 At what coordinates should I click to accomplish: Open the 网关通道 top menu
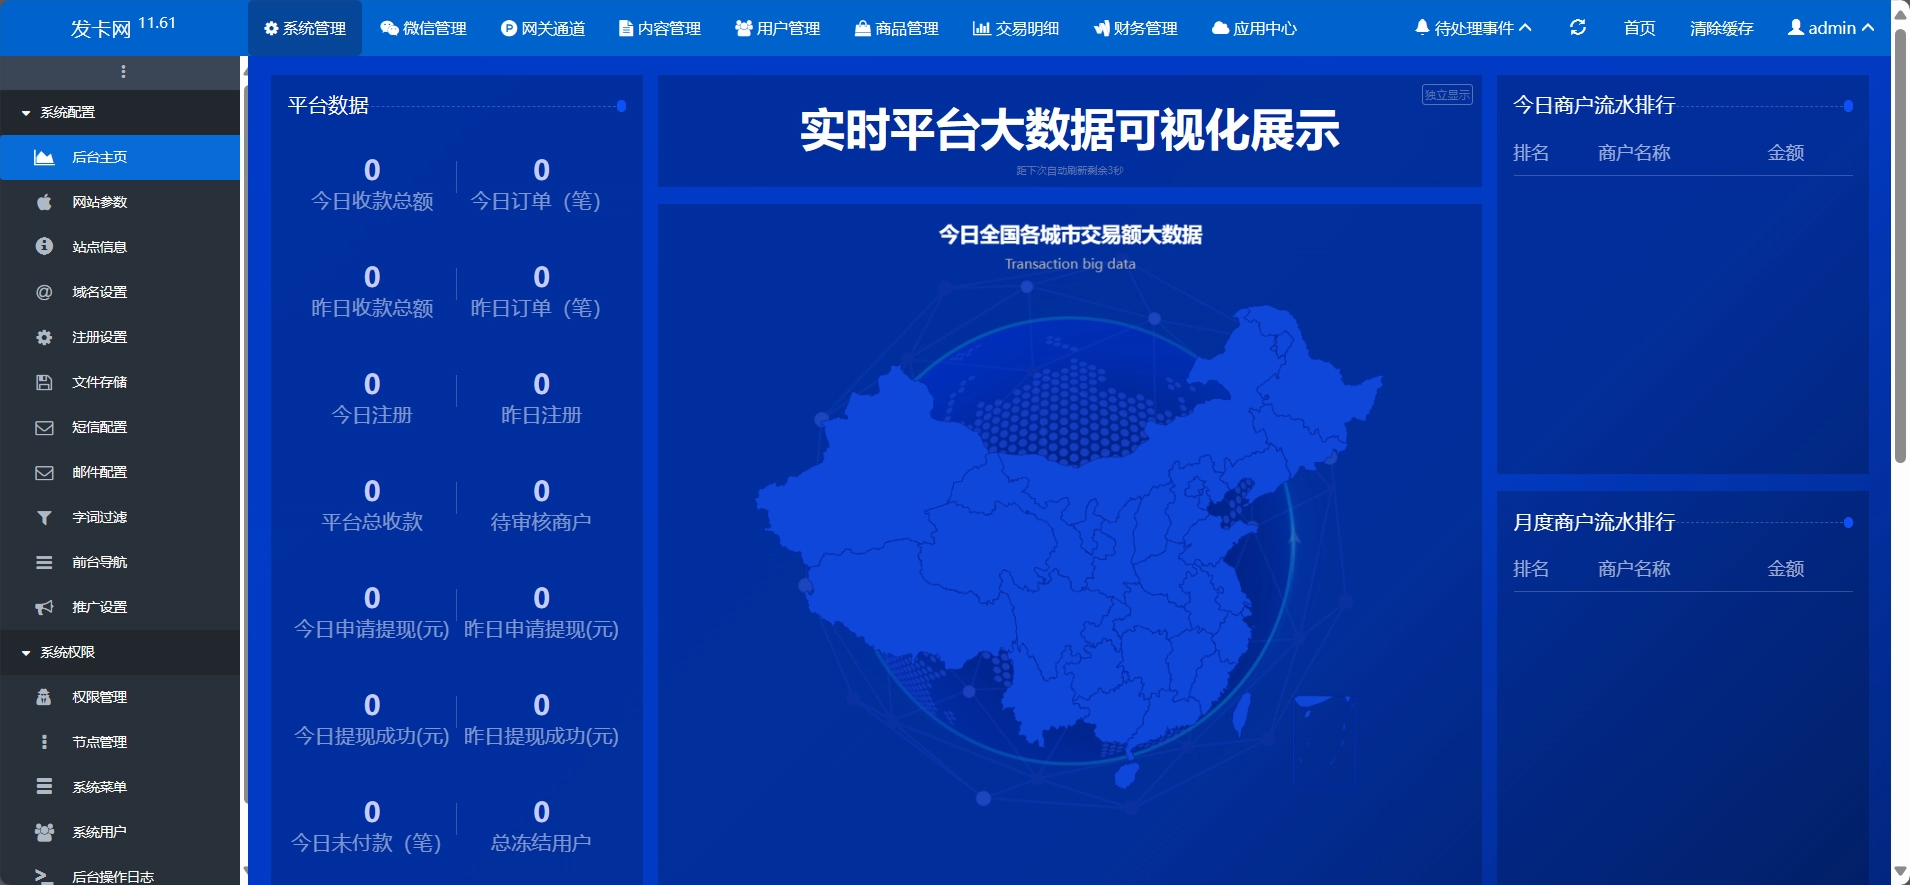pos(543,28)
